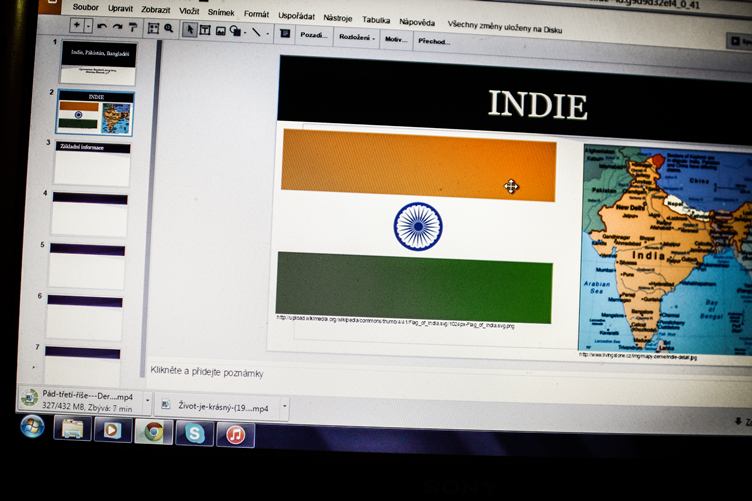Open the Upravit menu

pyautogui.click(x=120, y=9)
